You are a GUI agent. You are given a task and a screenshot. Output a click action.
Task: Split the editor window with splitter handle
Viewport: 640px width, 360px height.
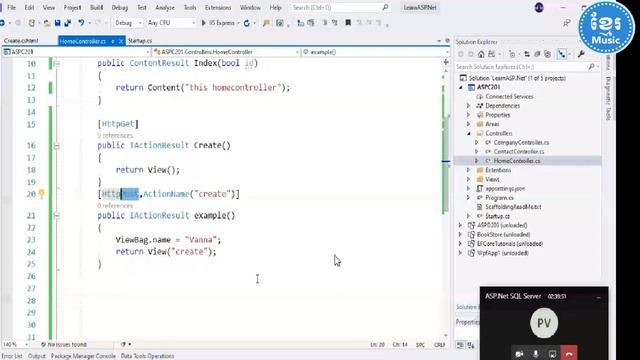(x=446, y=62)
